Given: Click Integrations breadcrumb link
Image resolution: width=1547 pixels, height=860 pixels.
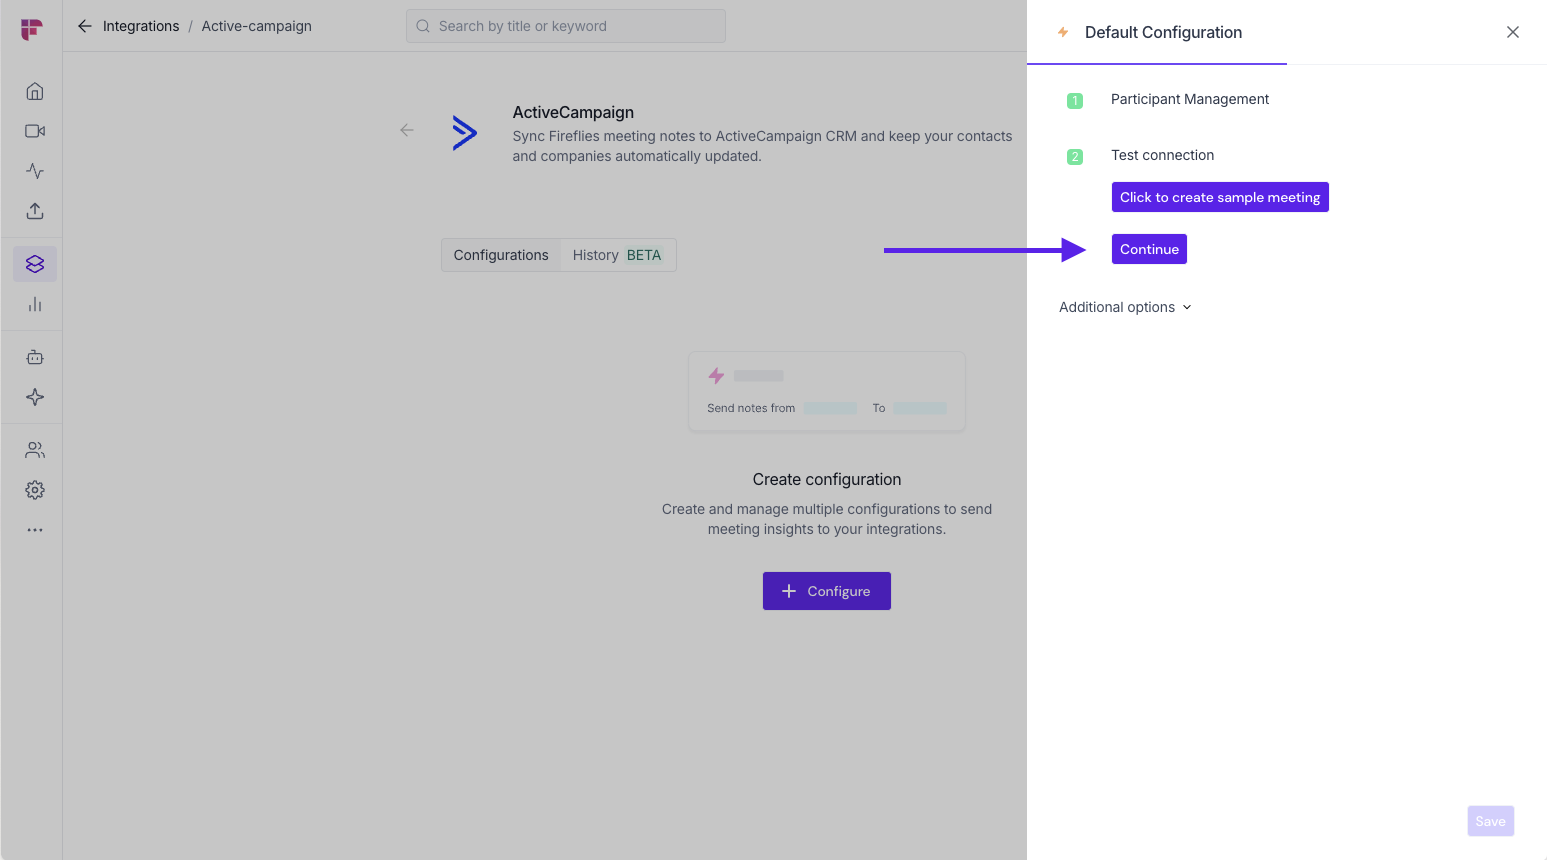Looking at the screenshot, I should [x=141, y=26].
